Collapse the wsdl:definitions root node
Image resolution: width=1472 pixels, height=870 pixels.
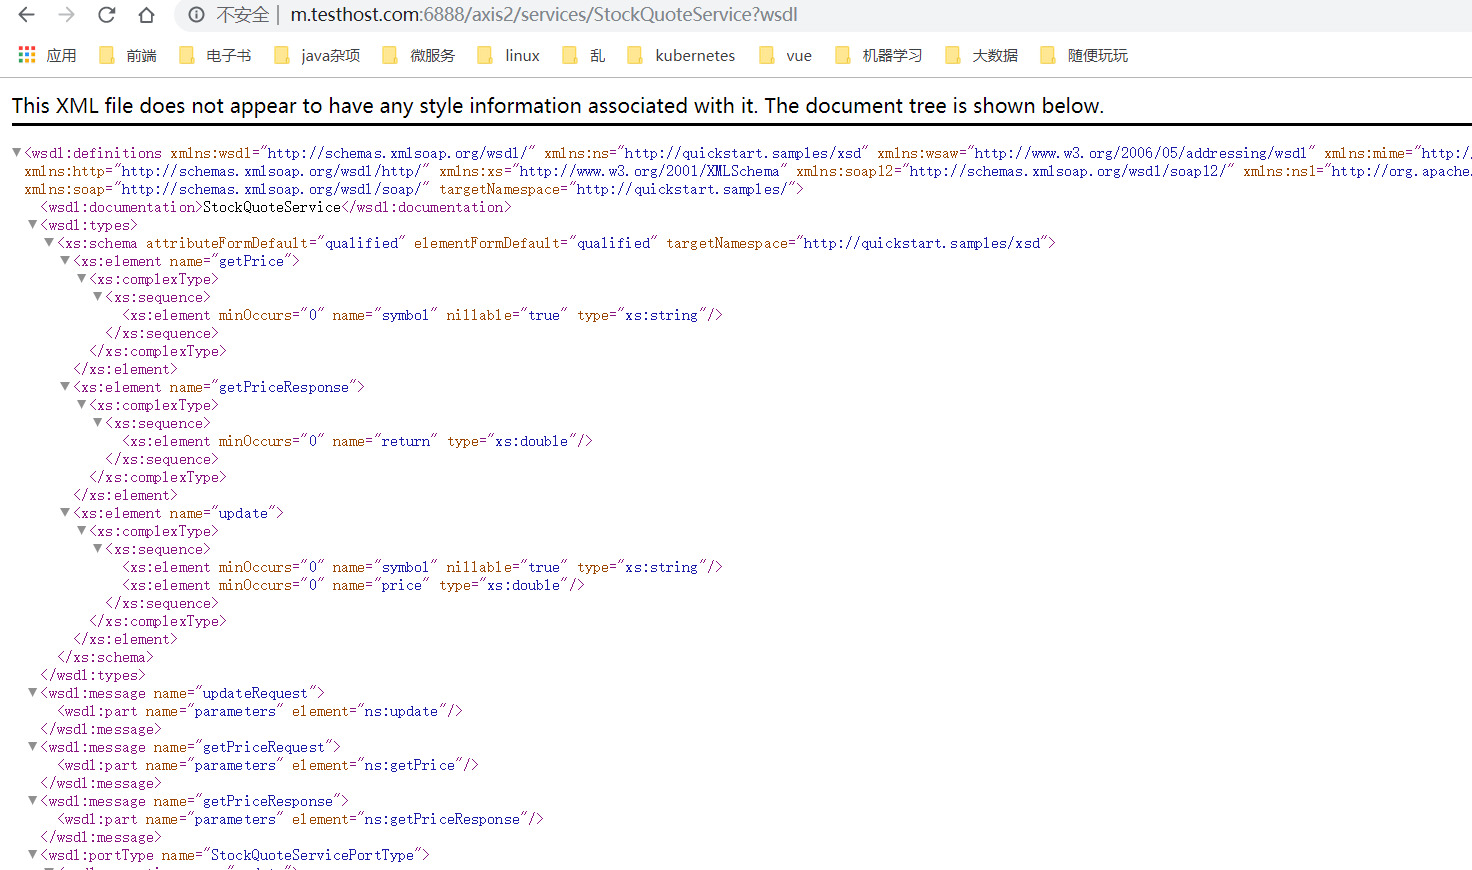[17, 153]
